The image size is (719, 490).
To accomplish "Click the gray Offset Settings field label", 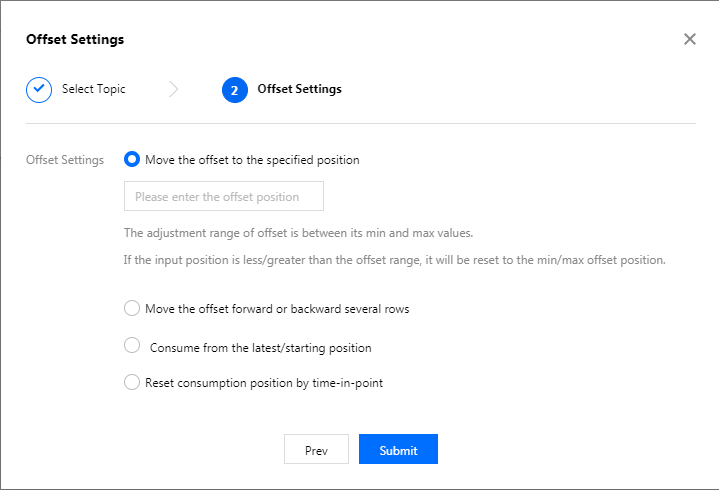I will click(x=65, y=160).
